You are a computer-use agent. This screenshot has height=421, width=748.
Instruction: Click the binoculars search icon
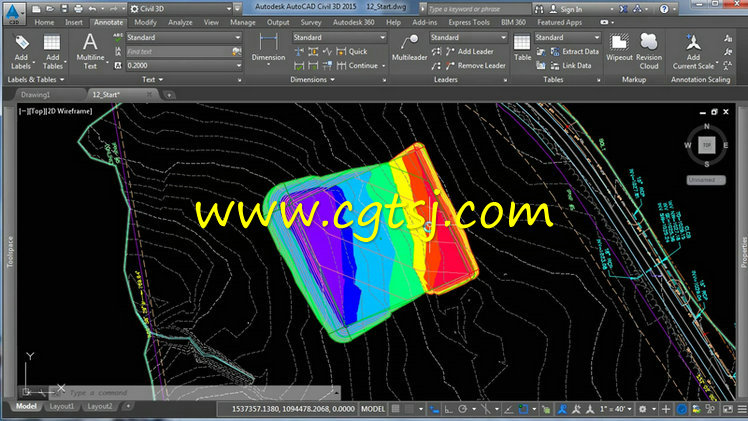pyautogui.click(x=539, y=9)
